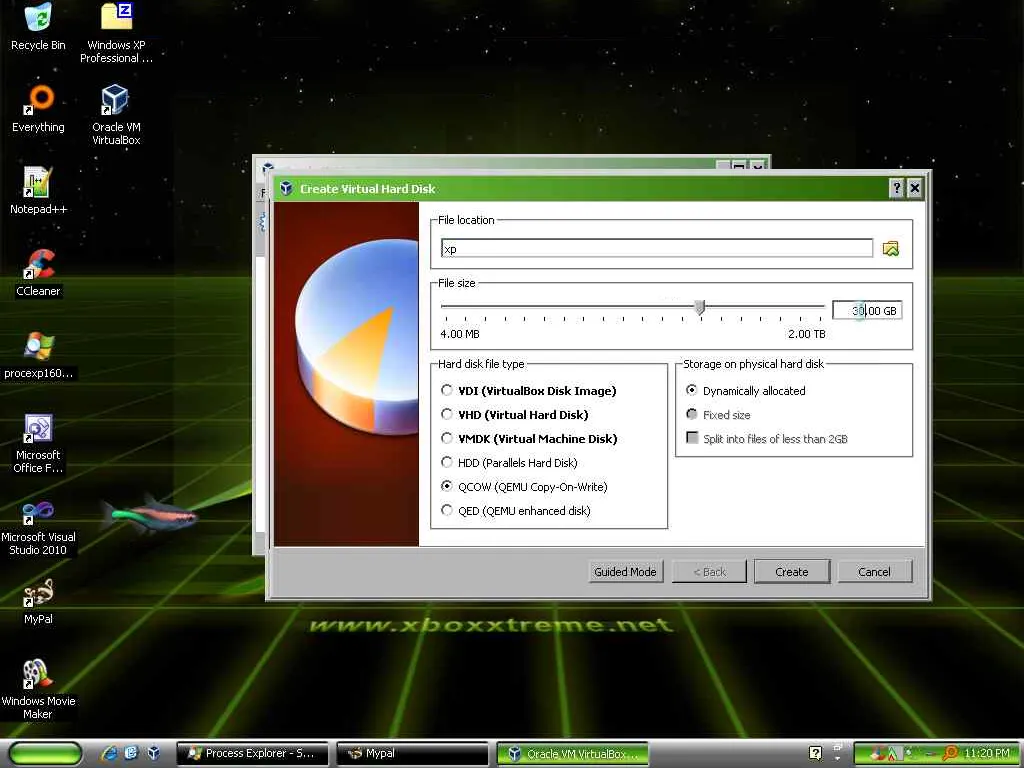This screenshot has width=1024, height=768.
Task: Click the Start button
Action: point(45,754)
